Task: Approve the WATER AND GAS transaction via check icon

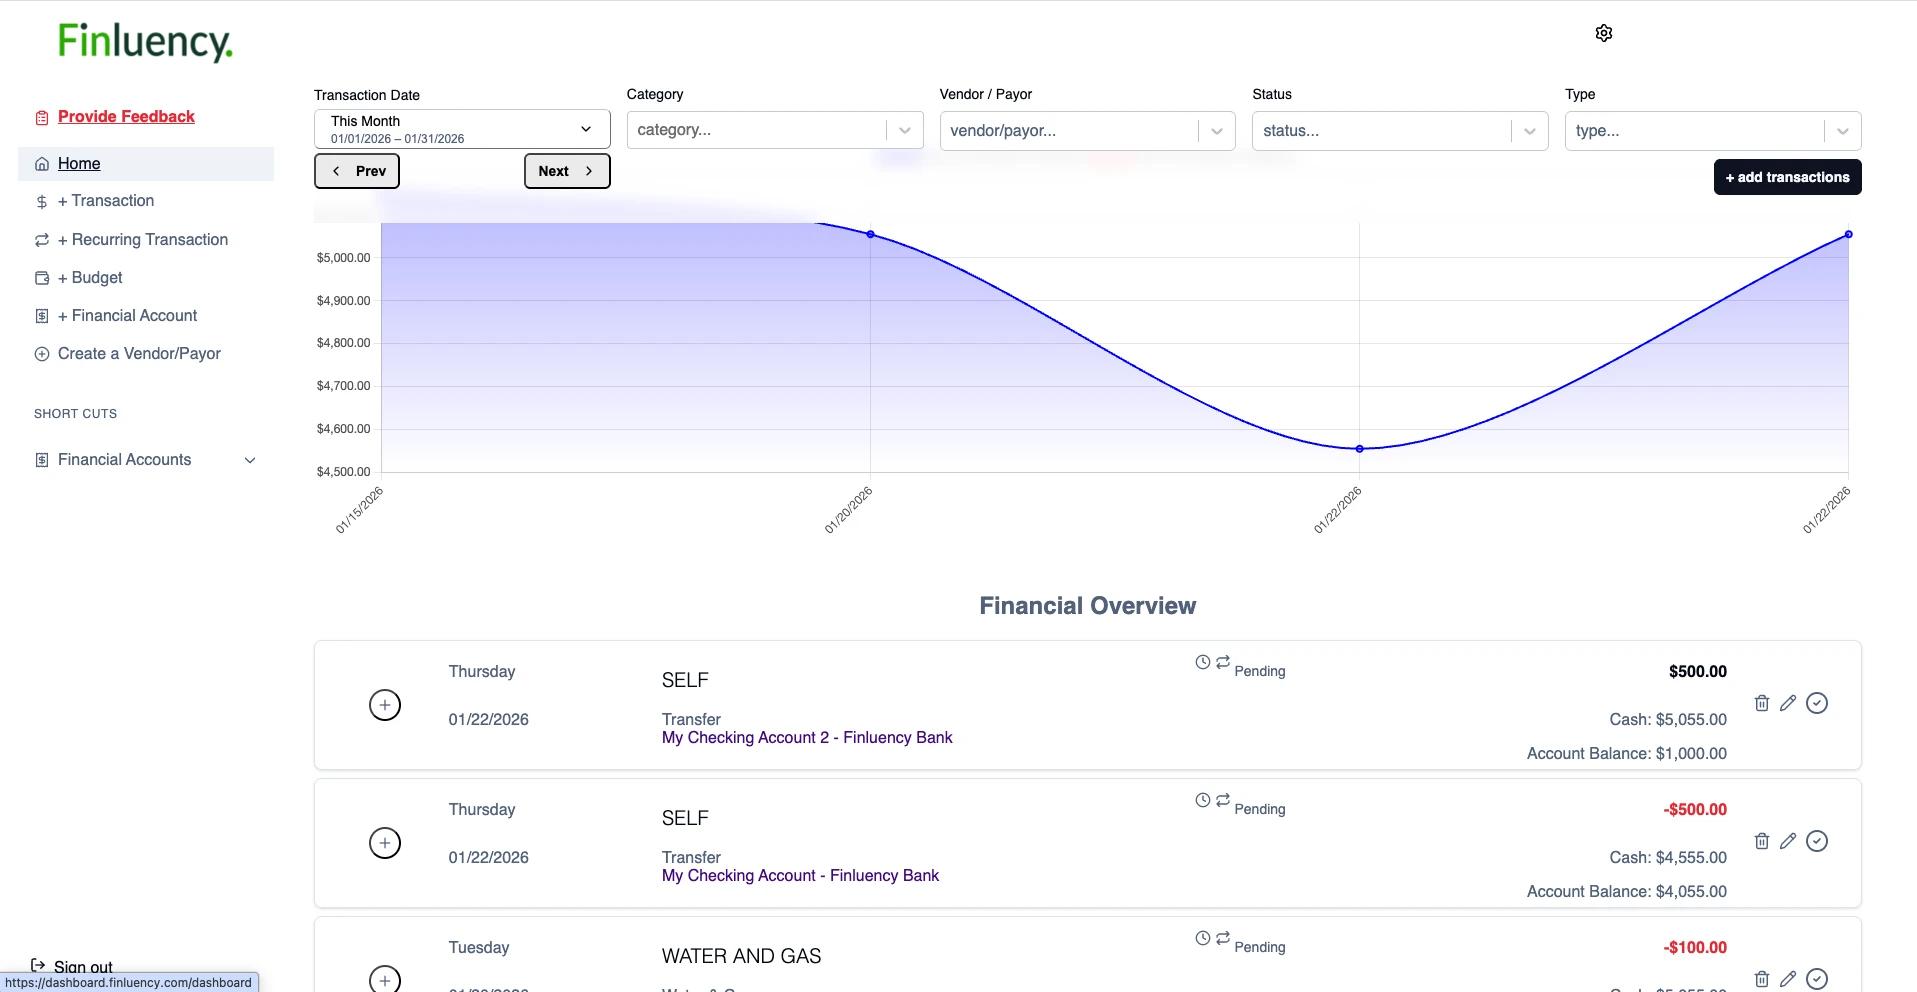Action: 1817,978
